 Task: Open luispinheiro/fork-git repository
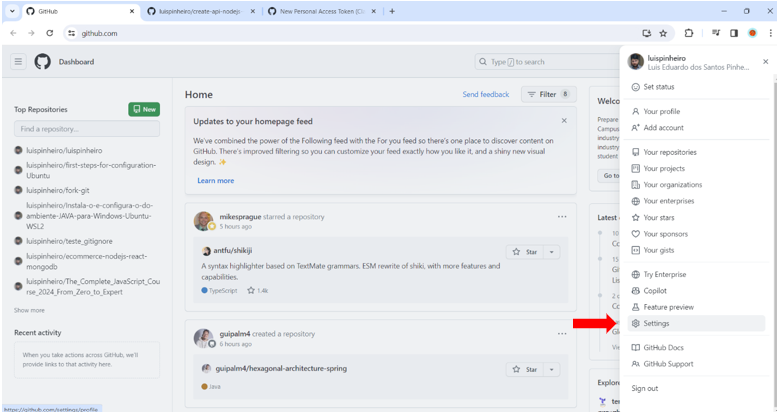coord(58,190)
